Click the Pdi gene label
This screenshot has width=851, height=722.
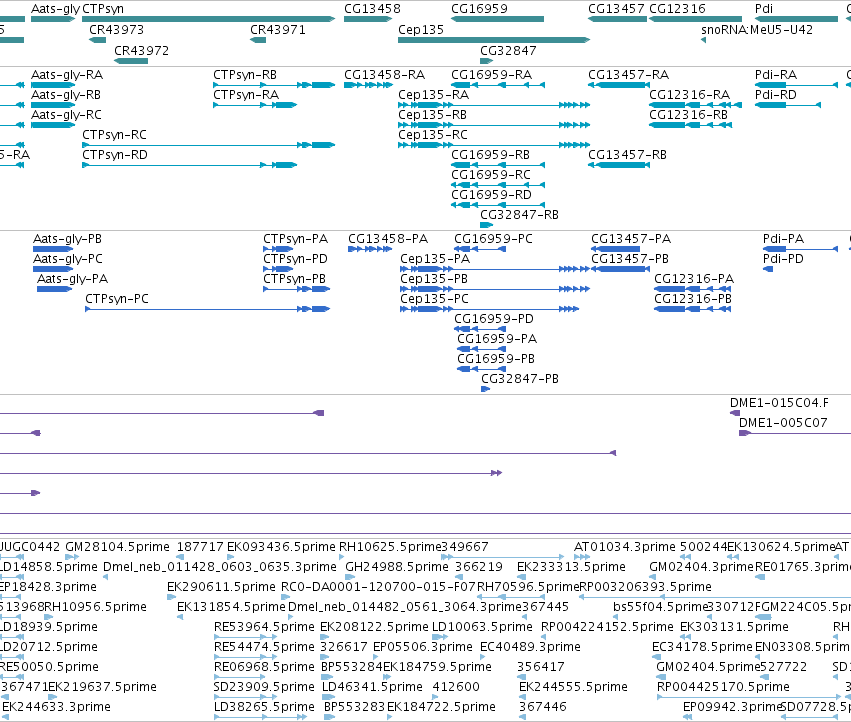[x=764, y=9]
